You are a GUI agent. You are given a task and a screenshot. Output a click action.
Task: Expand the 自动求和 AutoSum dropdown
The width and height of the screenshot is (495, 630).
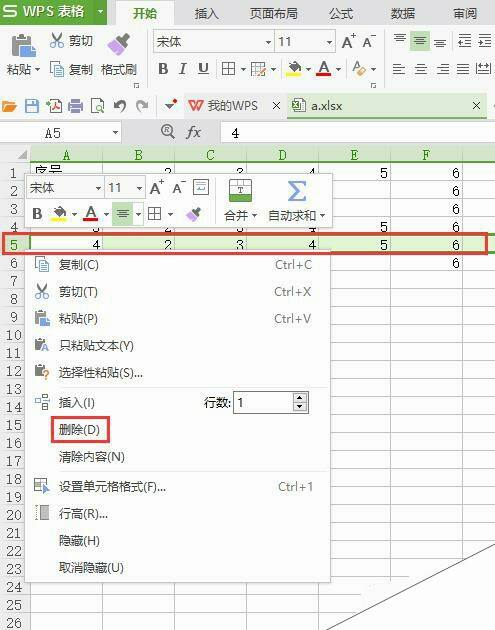(322, 216)
